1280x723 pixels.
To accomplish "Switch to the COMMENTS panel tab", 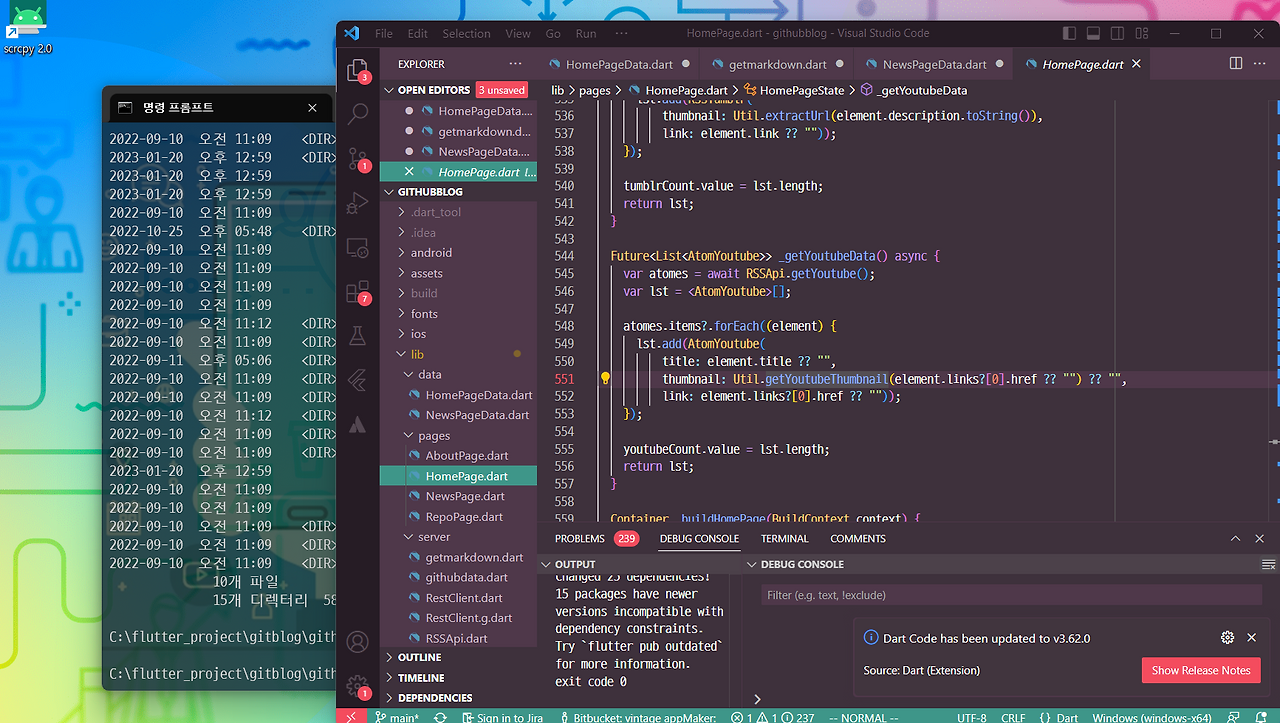I will point(858,538).
